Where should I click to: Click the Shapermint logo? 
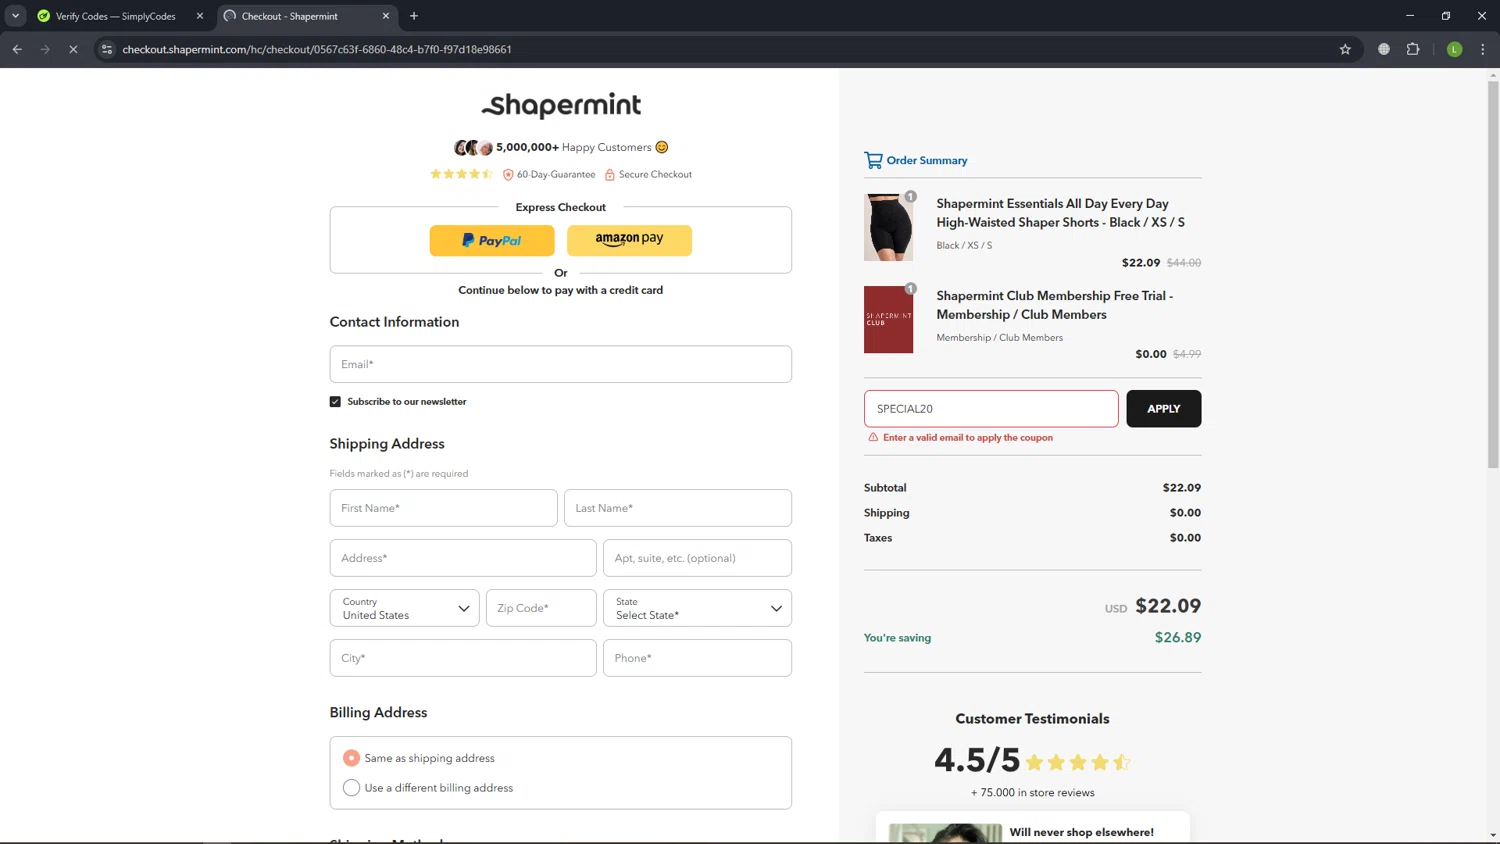tap(561, 105)
